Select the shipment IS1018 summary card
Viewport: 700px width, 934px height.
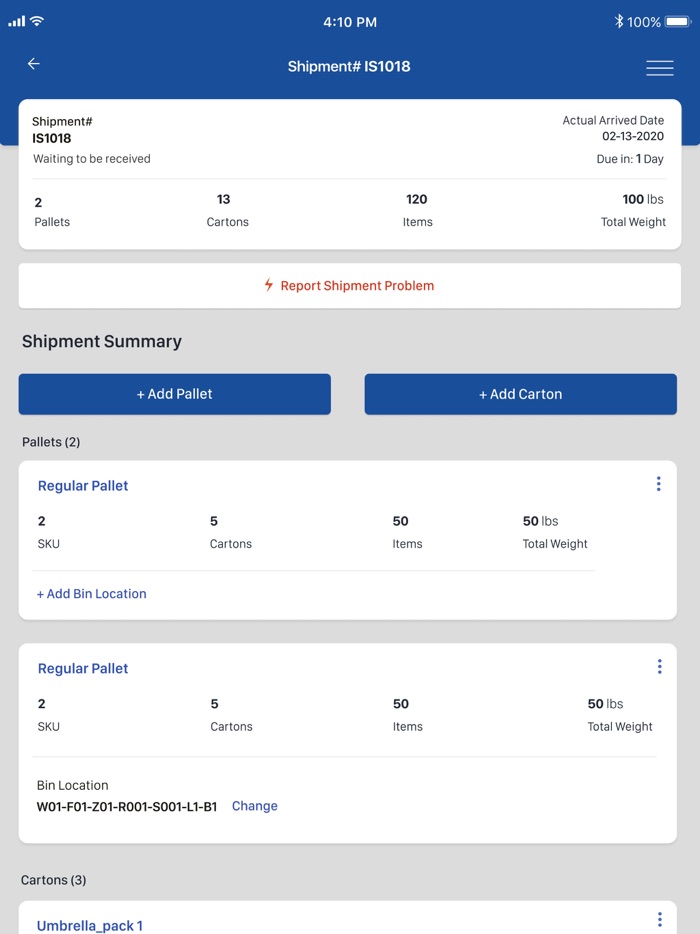[349, 173]
